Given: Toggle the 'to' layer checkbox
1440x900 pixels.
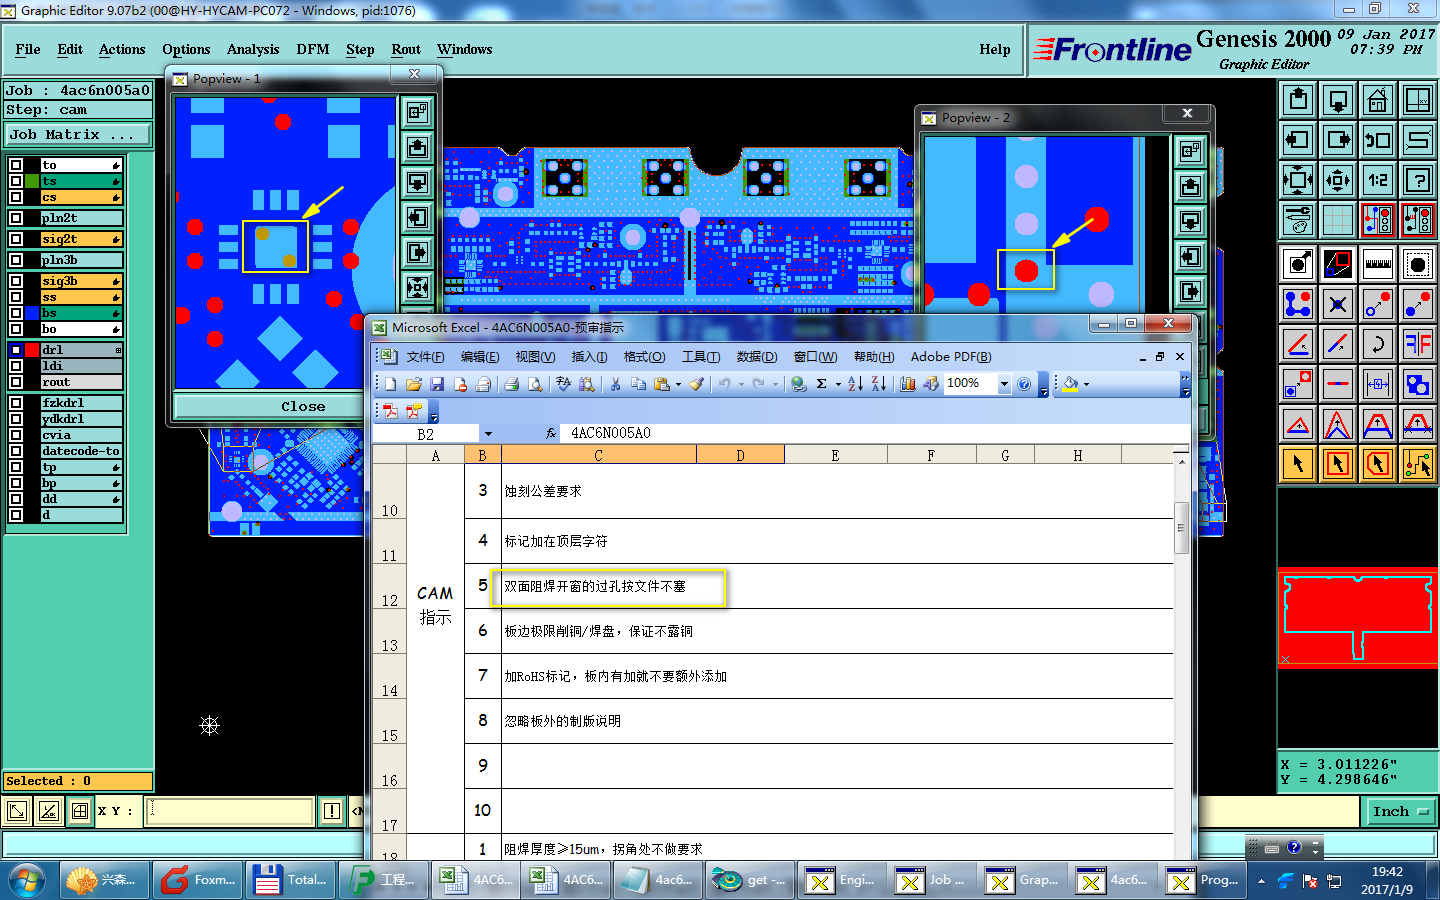Looking at the screenshot, I should coord(16,165).
